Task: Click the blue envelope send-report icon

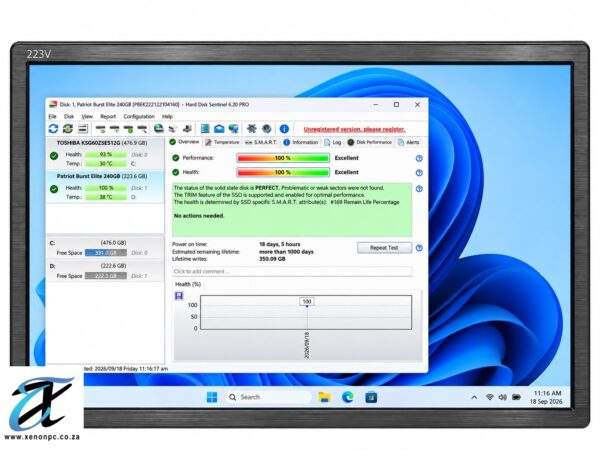Action: [219, 129]
